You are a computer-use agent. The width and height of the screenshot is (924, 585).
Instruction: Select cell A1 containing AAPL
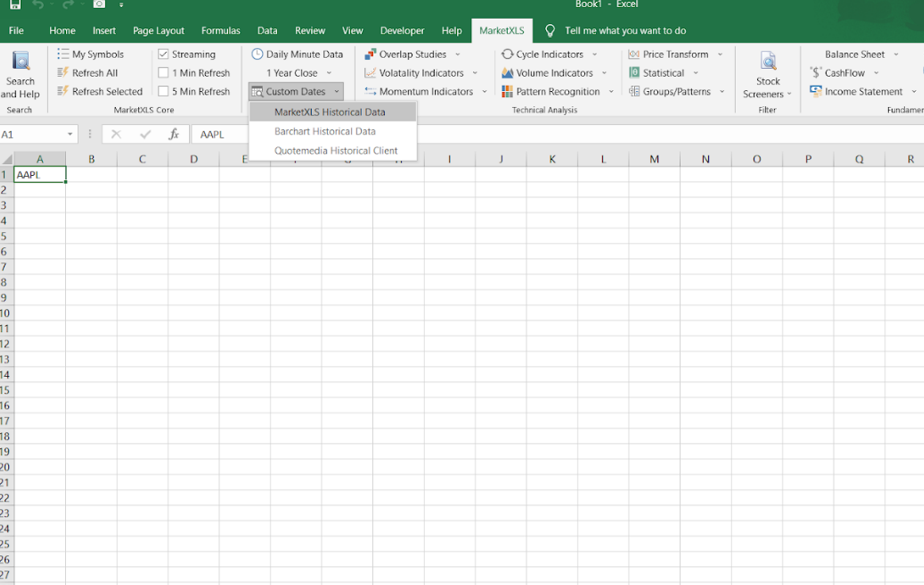click(x=39, y=174)
